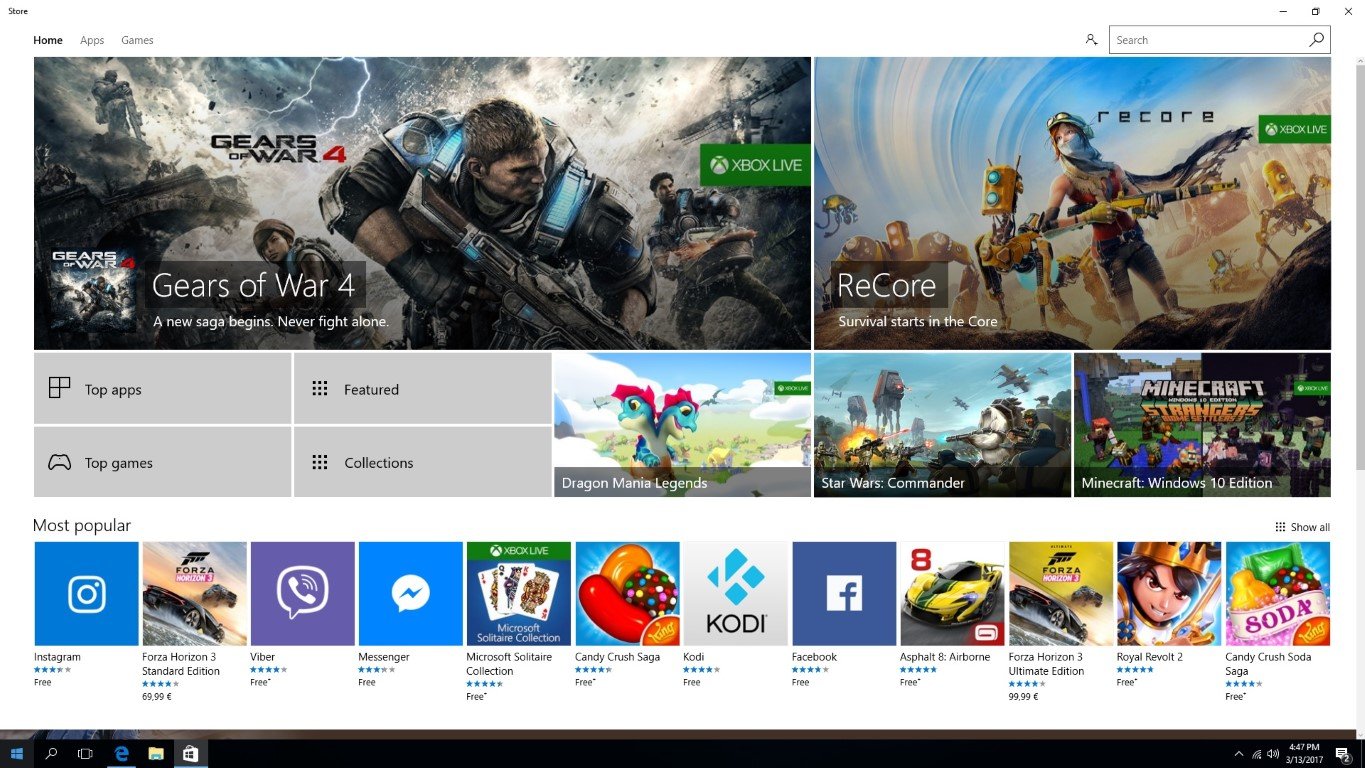Open the Windows Start menu
Image resolution: width=1365 pixels, height=768 pixels.
[x=16, y=753]
